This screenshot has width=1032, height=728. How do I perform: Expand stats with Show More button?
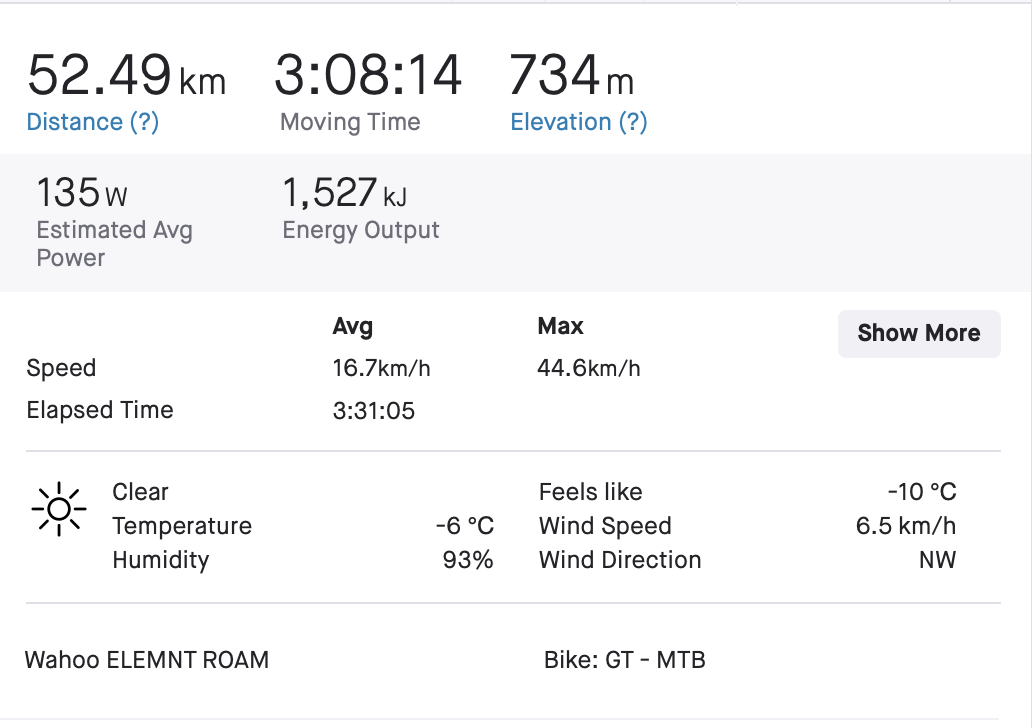click(x=919, y=334)
